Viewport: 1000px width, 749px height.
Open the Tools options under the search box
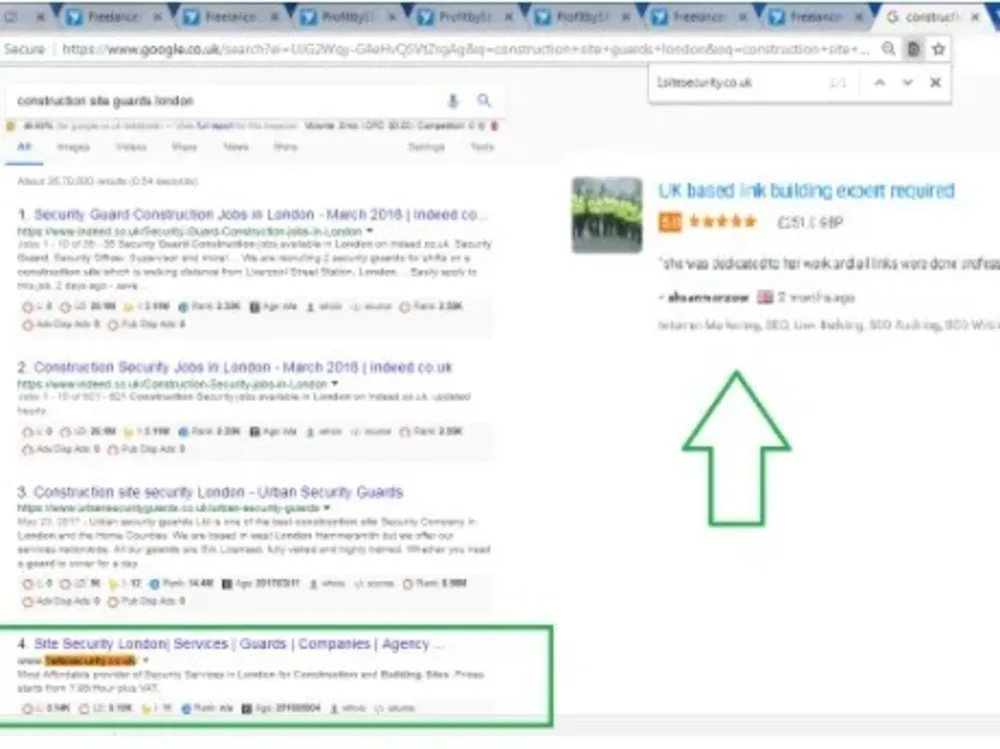coord(482,147)
